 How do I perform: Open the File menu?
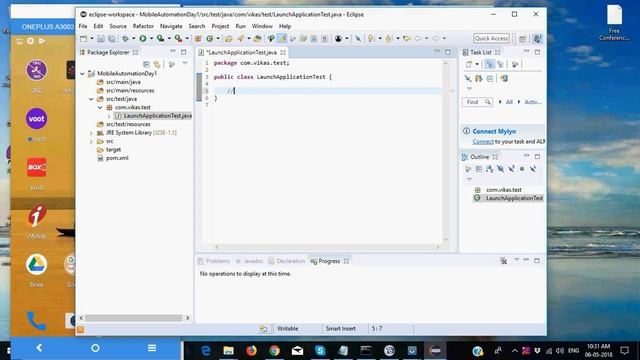click(x=83, y=26)
